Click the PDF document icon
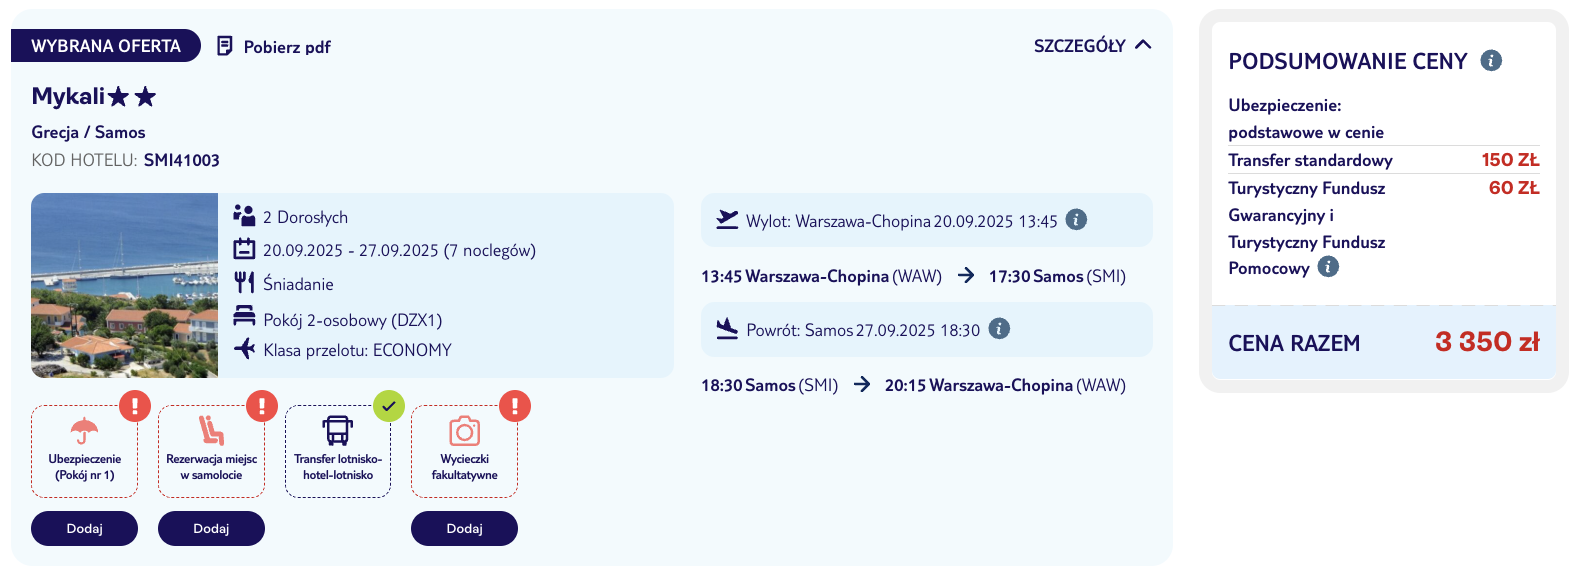 pyautogui.click(x=225, y=46)
